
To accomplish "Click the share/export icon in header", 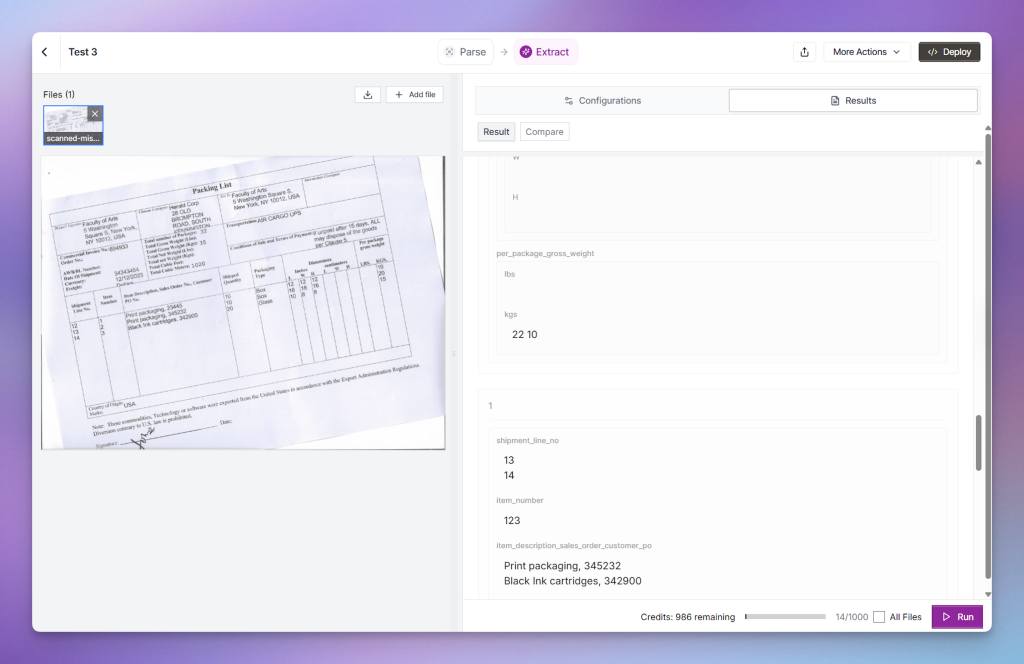I will tap(804, 52).
